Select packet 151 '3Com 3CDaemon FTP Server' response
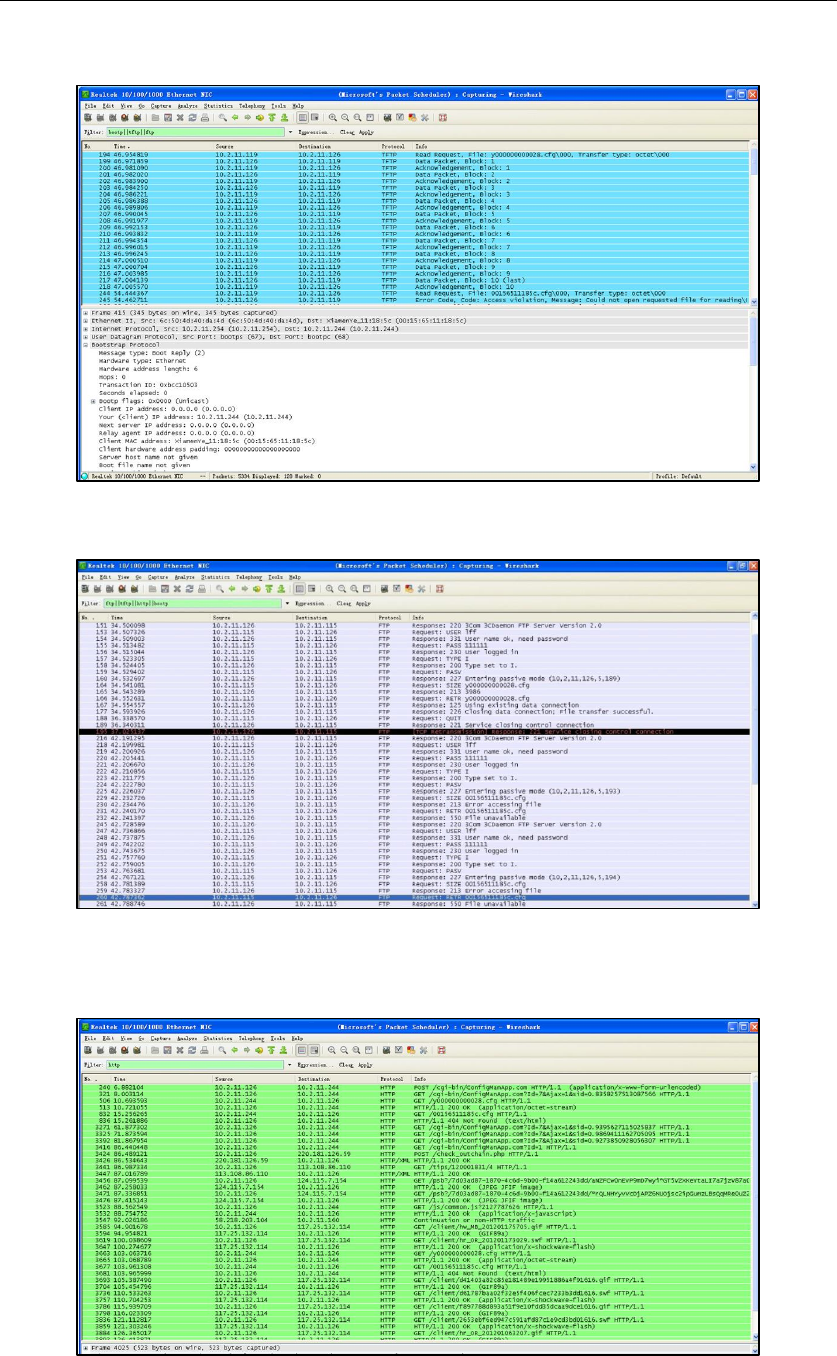Image resolution: width=837 pixels, height=1356 pixels. coord(415,626)
